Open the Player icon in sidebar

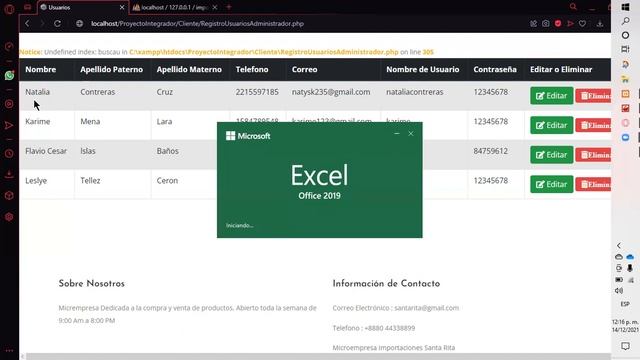[9, 104]
